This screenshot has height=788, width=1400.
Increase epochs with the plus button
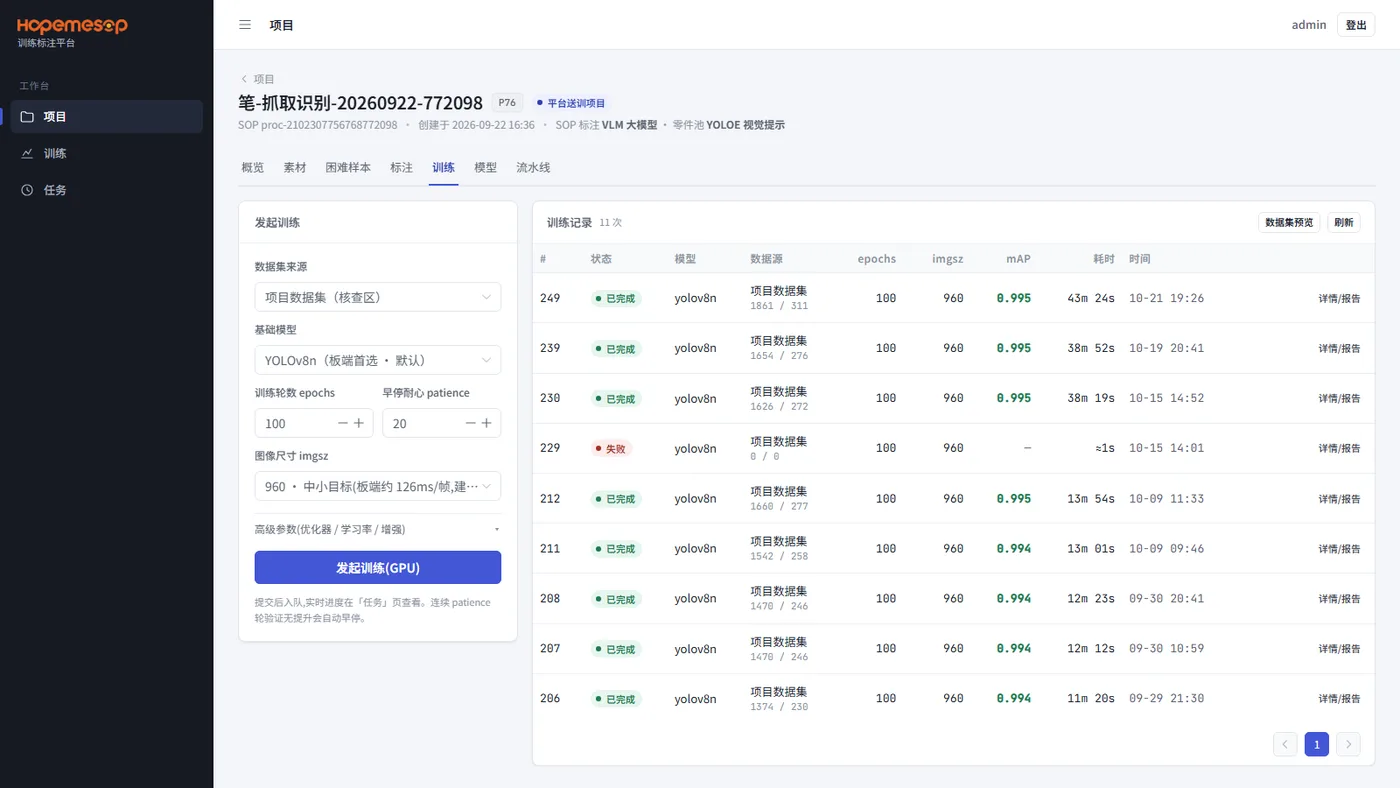click(359, 423)
